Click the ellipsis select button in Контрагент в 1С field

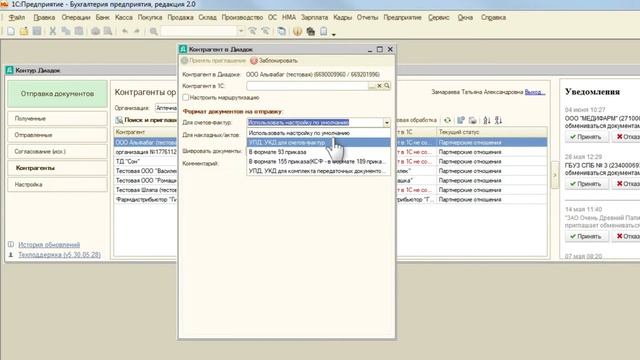[x=371, y=86]
